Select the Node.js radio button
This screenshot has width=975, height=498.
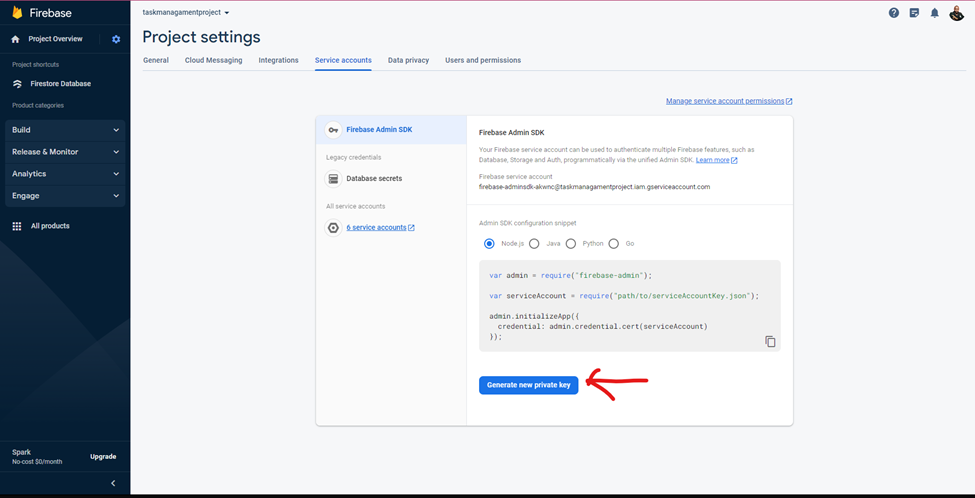tap(489, 244)
